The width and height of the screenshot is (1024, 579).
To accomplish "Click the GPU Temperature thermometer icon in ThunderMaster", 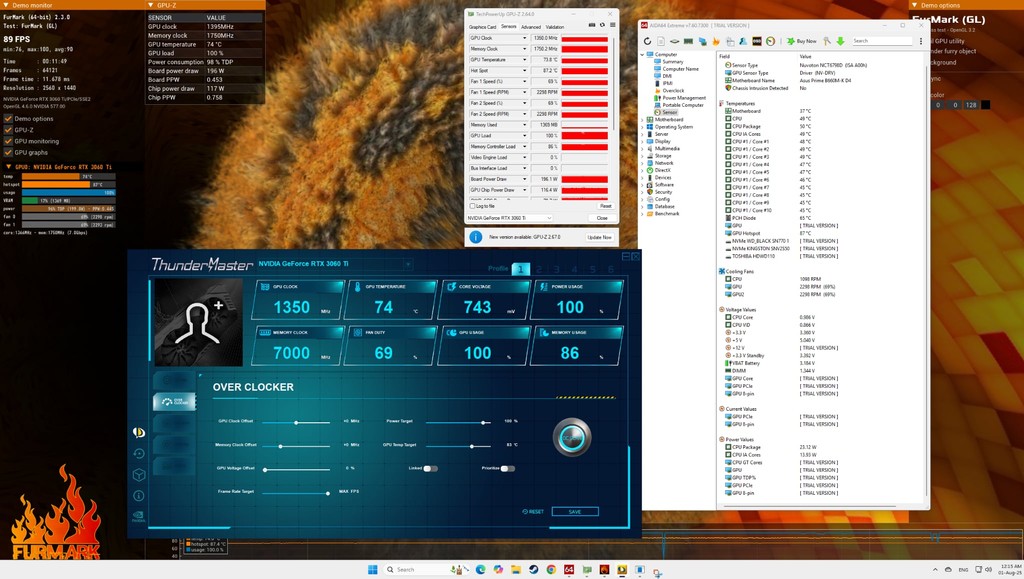I will [x=358, y=287].
